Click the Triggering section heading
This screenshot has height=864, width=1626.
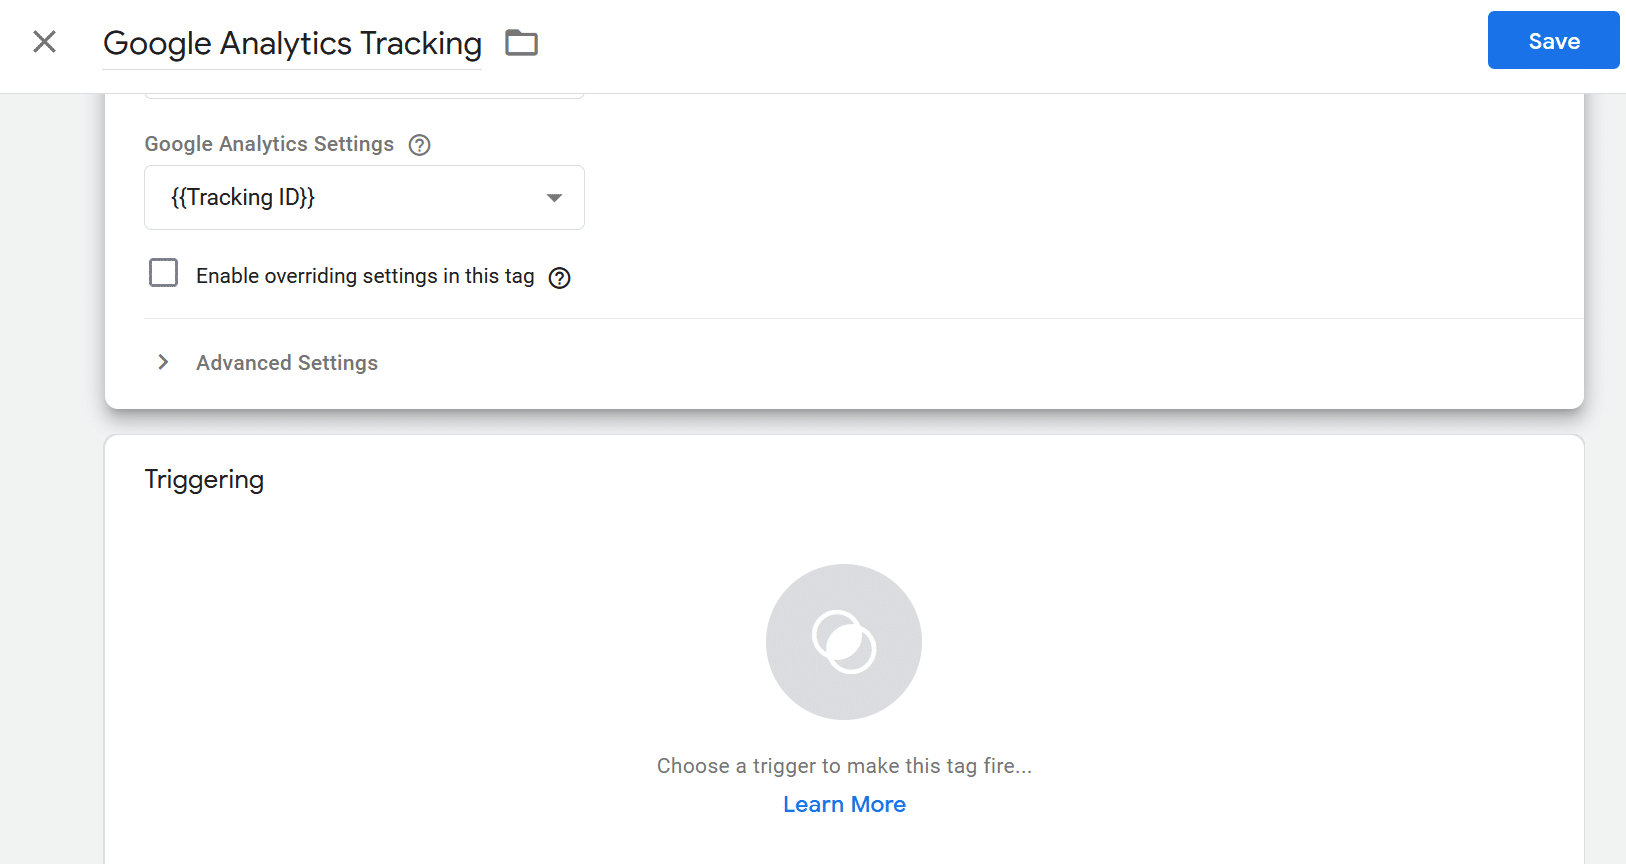tap(204, 480)
